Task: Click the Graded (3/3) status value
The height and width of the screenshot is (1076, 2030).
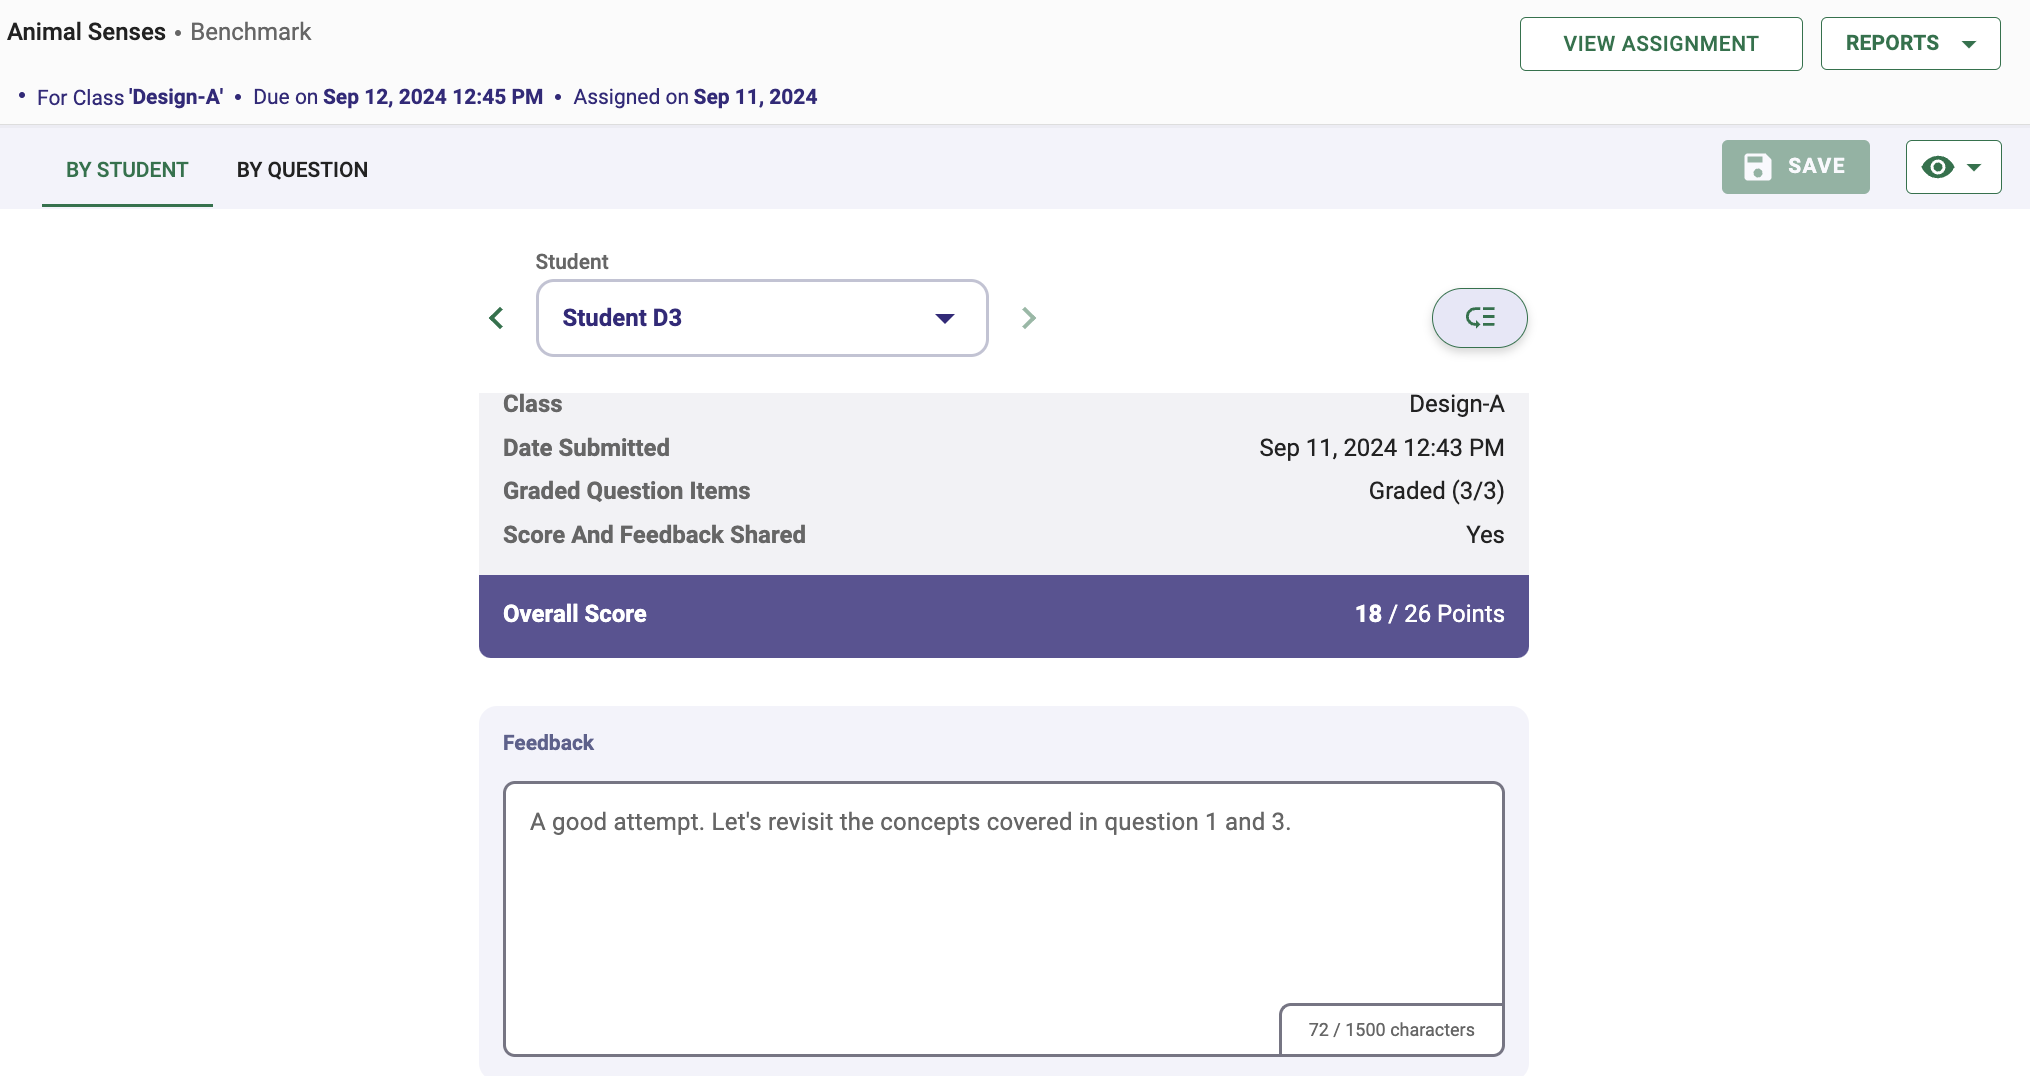Action: (x=1436, y=491)
